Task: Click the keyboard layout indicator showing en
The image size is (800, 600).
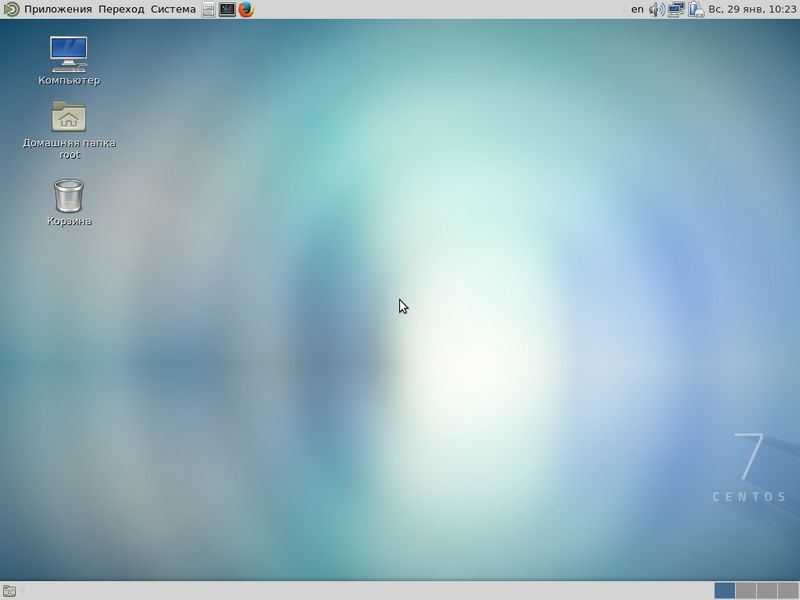Action: (636, 10)
